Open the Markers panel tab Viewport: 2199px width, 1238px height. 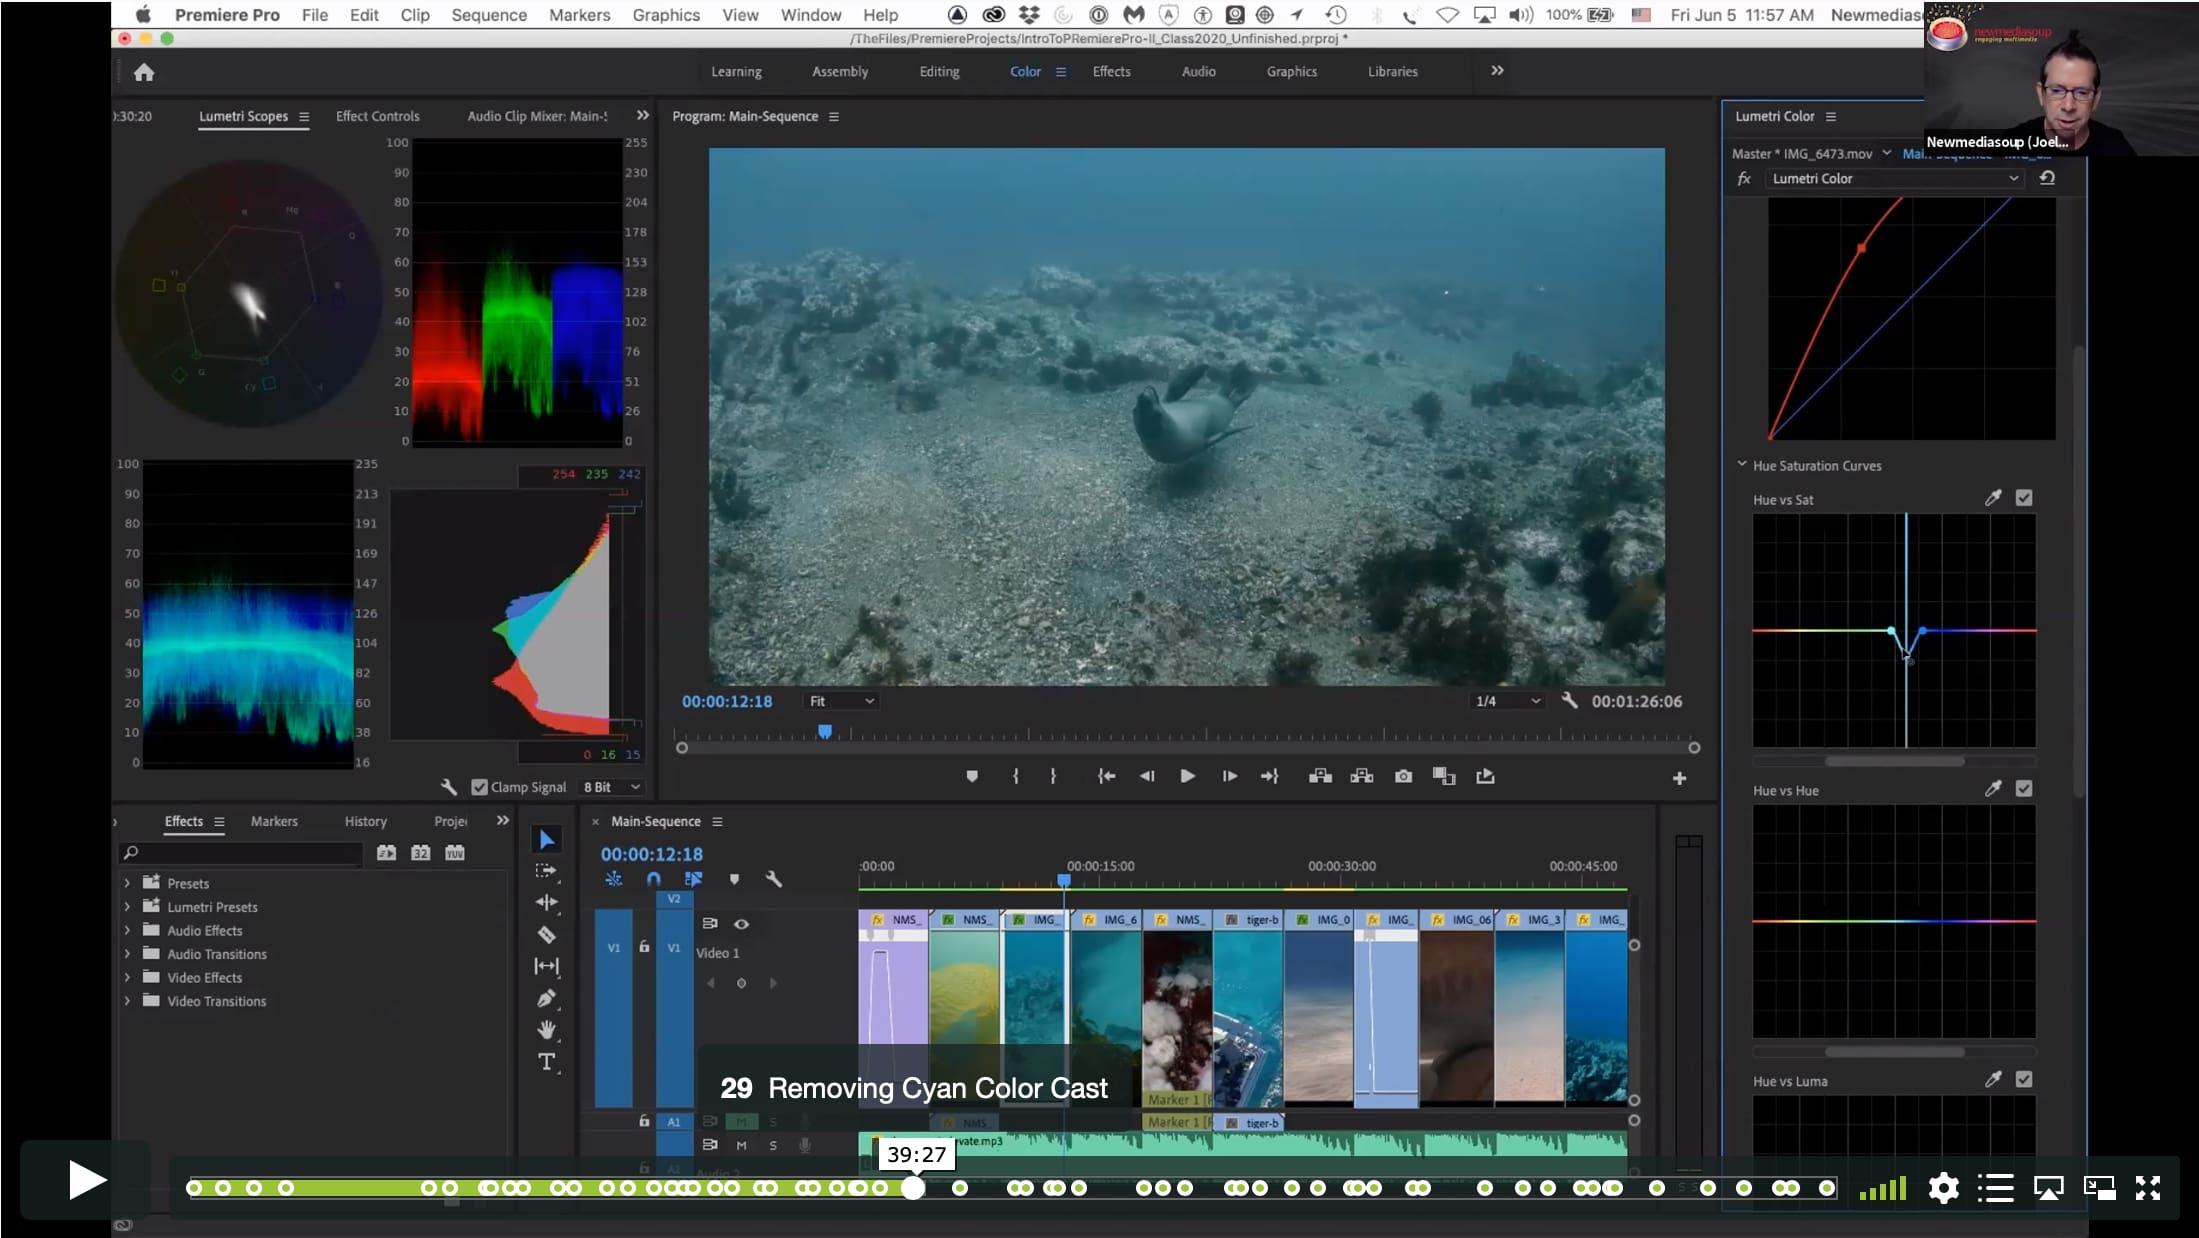[274, 821]
